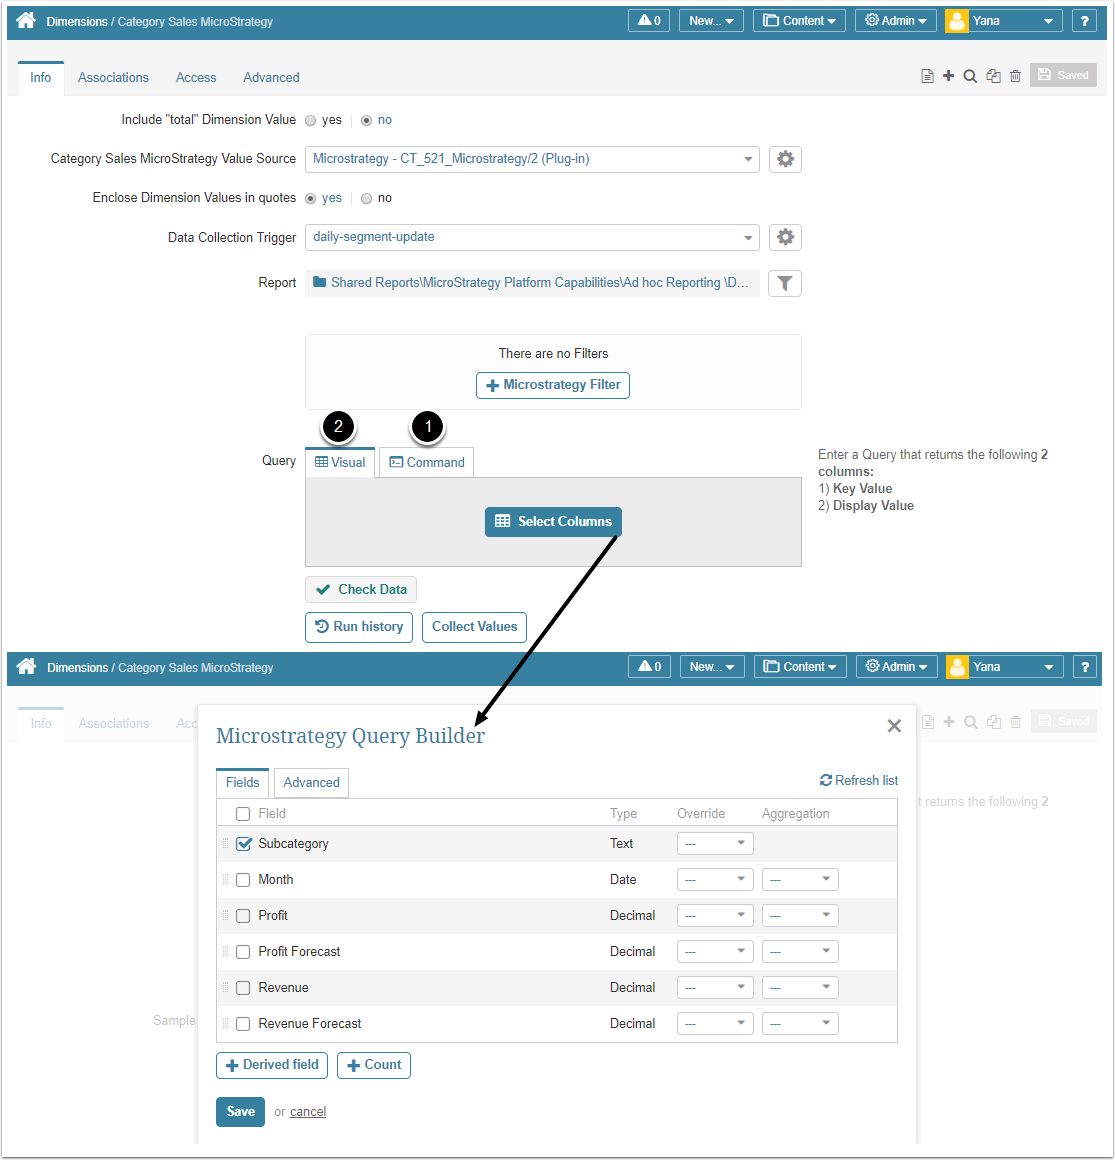Open the daily-segment-update trigger dropdown
Viewport: 1115px width, 1160px height.
click(532, 237)
